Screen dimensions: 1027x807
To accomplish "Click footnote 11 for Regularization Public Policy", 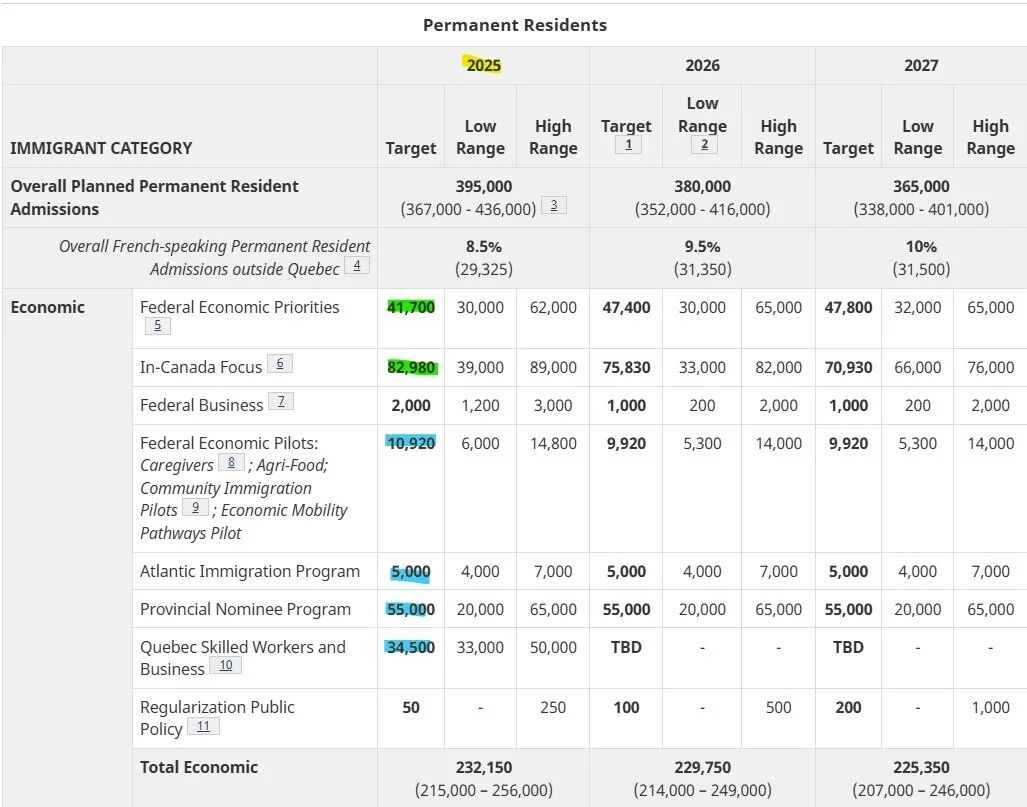I will point(203,726).
